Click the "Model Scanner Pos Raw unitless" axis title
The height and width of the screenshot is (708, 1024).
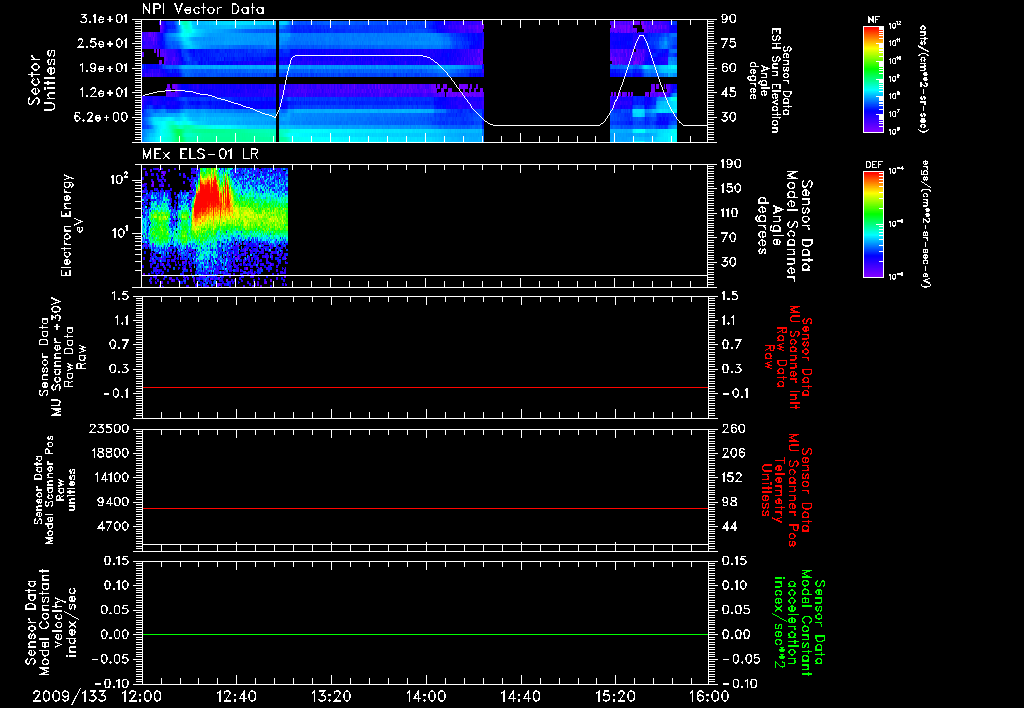tap(55, 490)
